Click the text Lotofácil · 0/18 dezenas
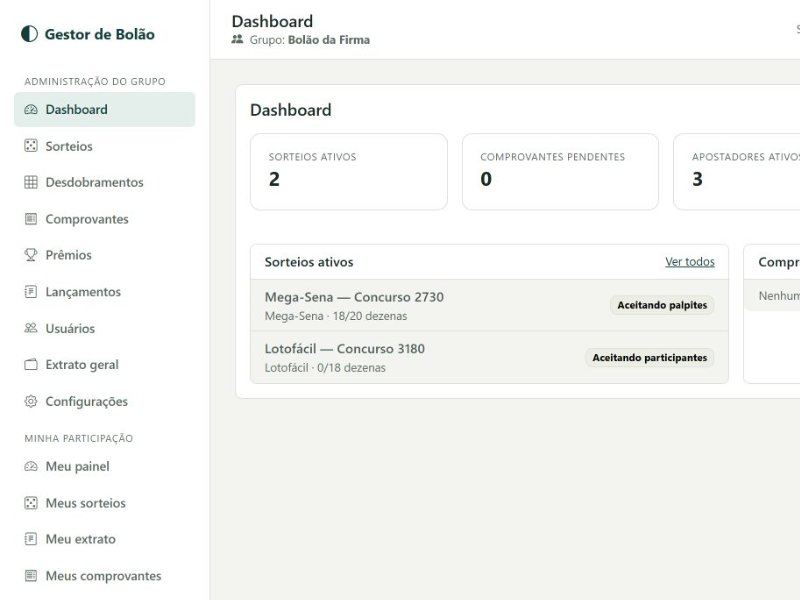Image resolution: width=800 pixels, height=600 pixels. click(325, 367)
